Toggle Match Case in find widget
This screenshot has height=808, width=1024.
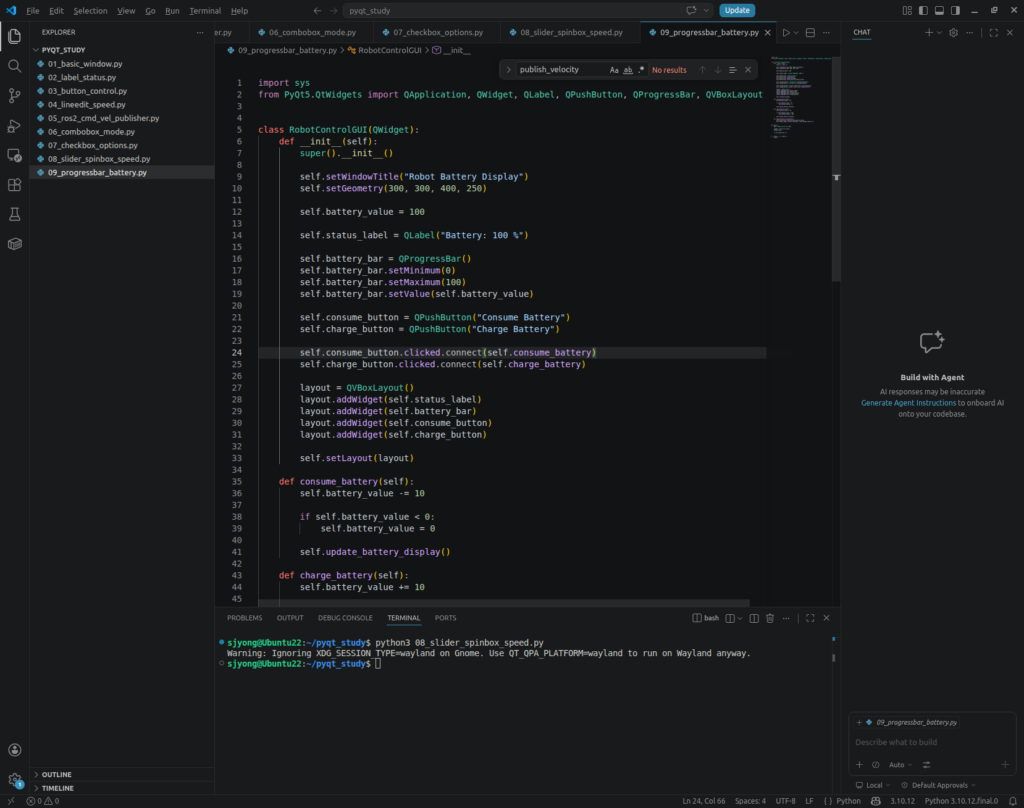coord(614,70)
